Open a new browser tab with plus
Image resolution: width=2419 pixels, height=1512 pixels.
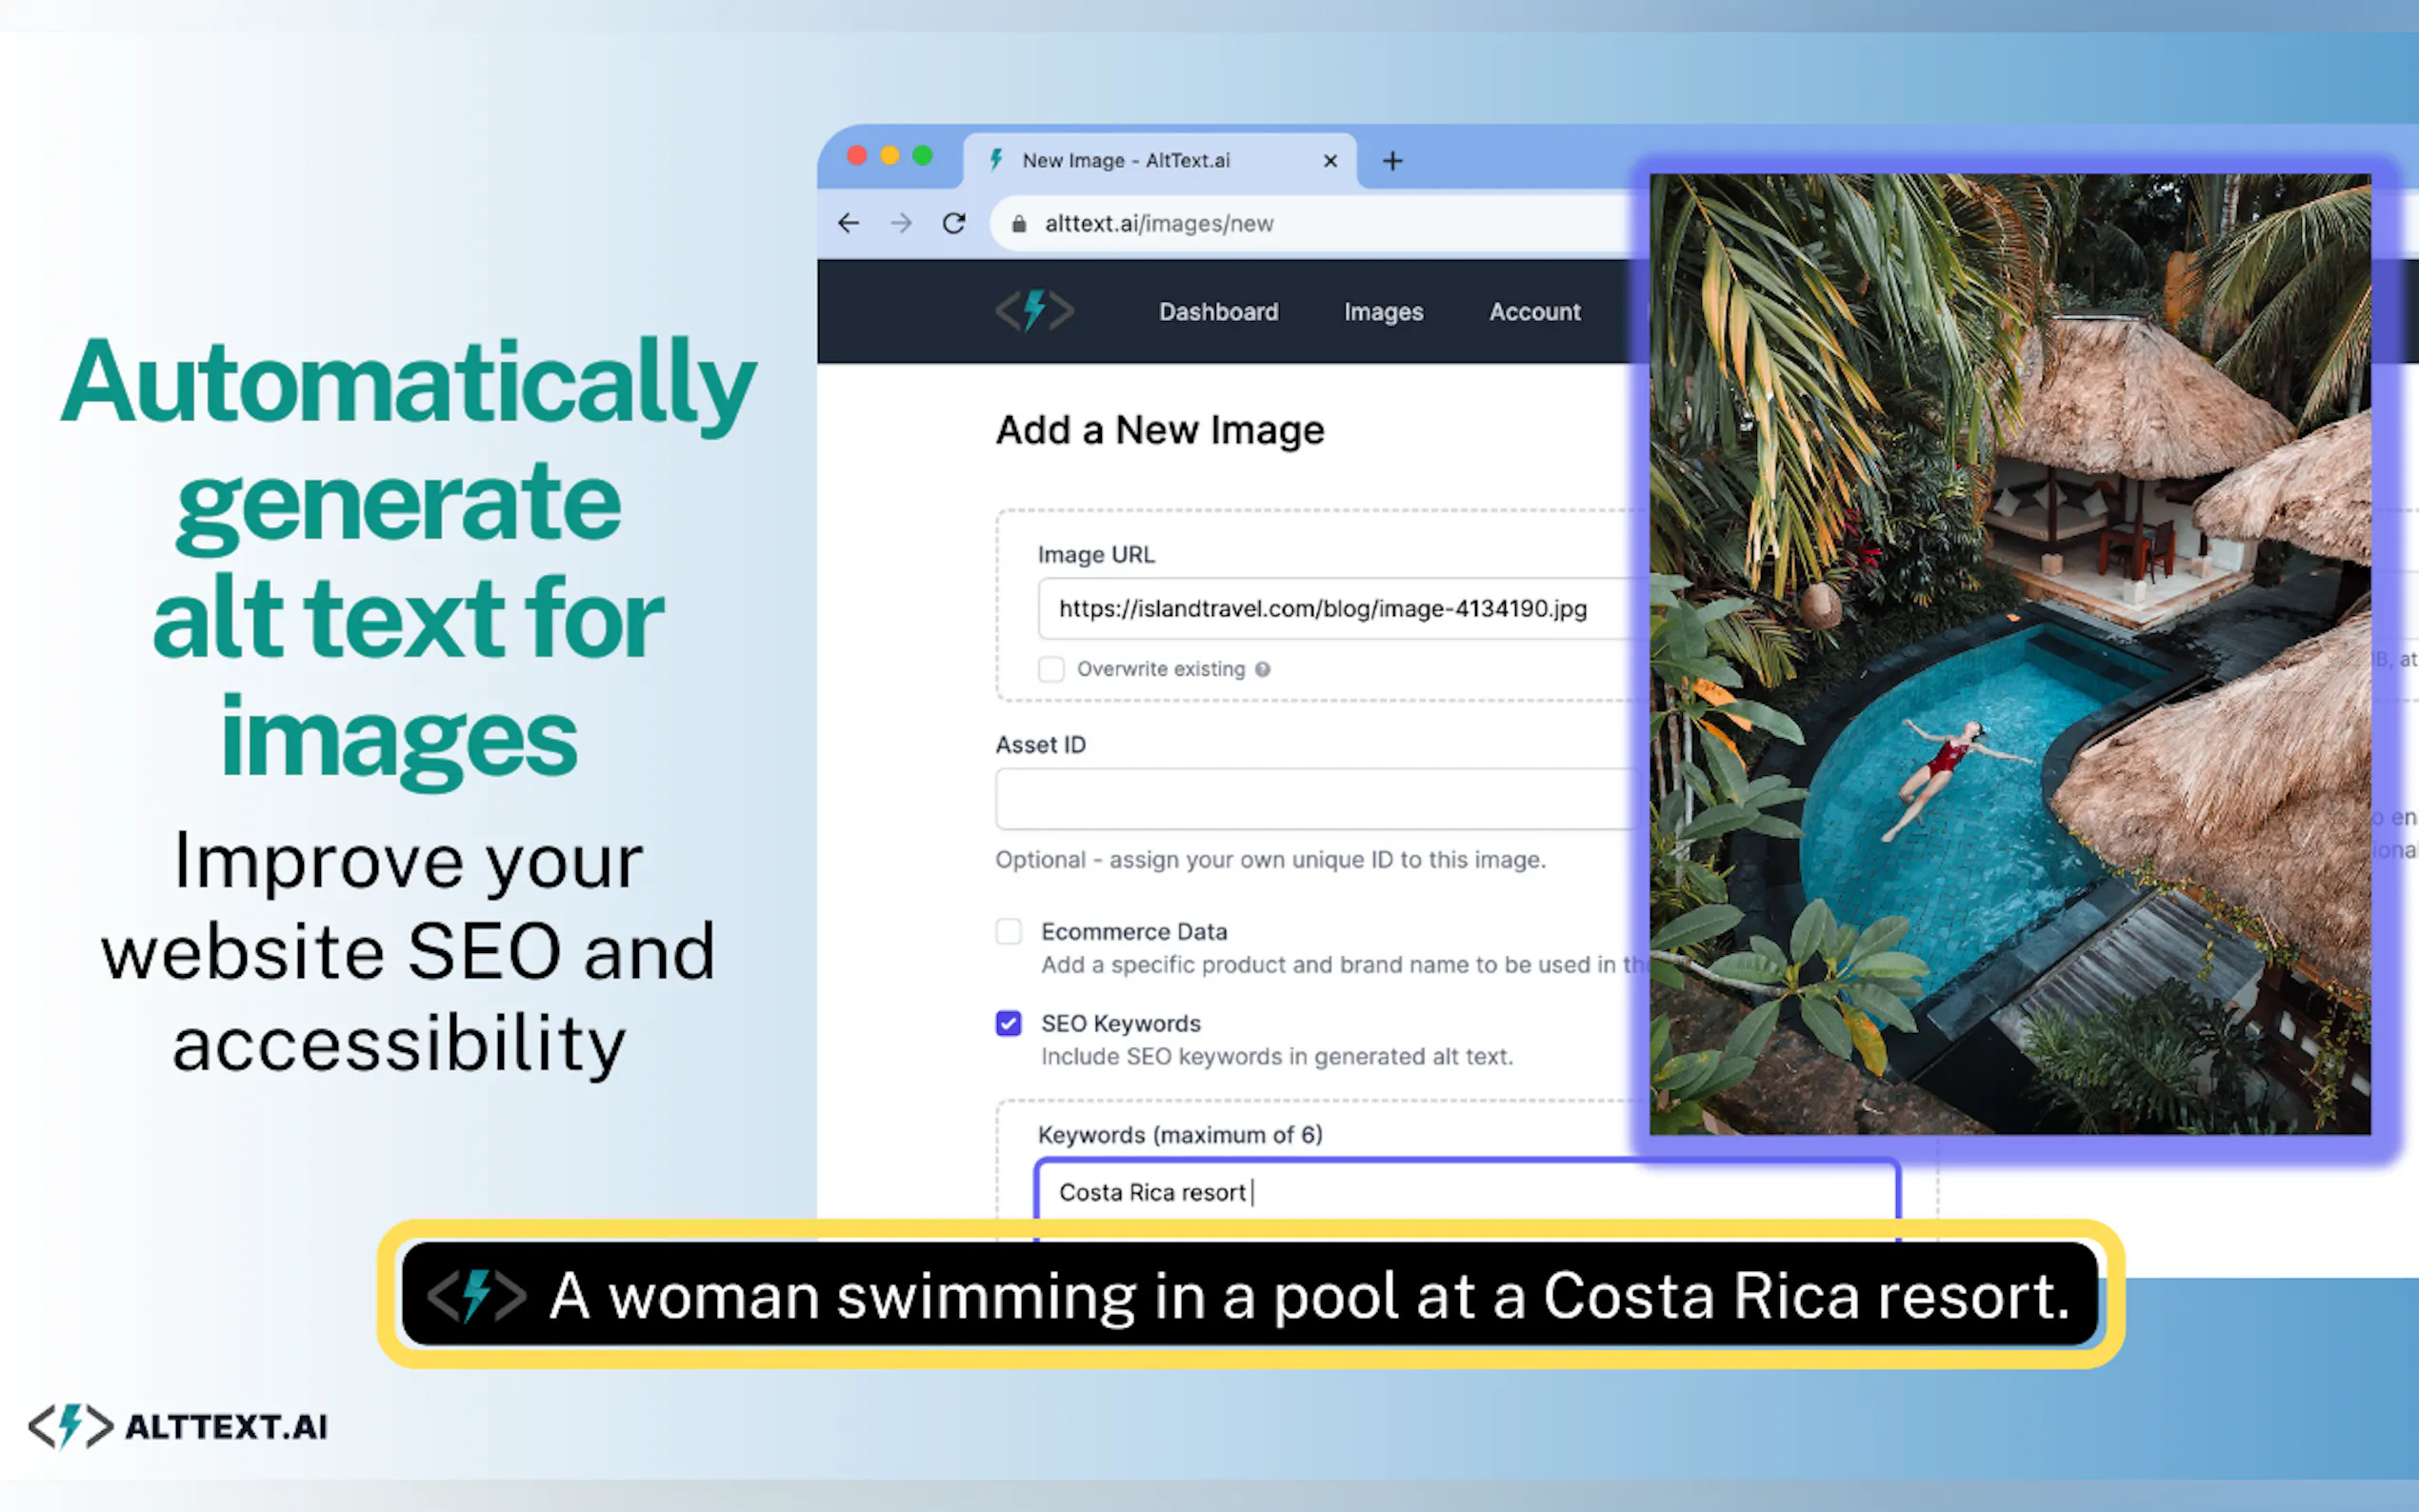tap(1392, 161)
